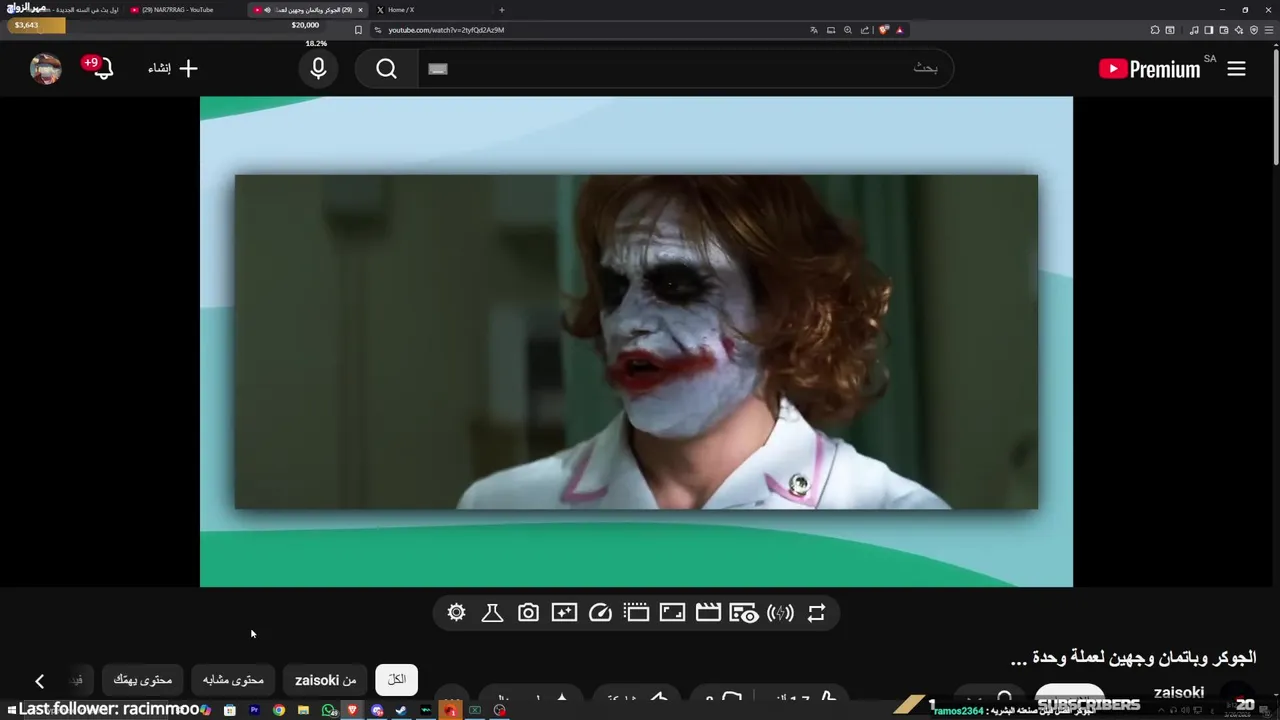
Task: Select the الكل chip
Action: click(x=397, y=680)
